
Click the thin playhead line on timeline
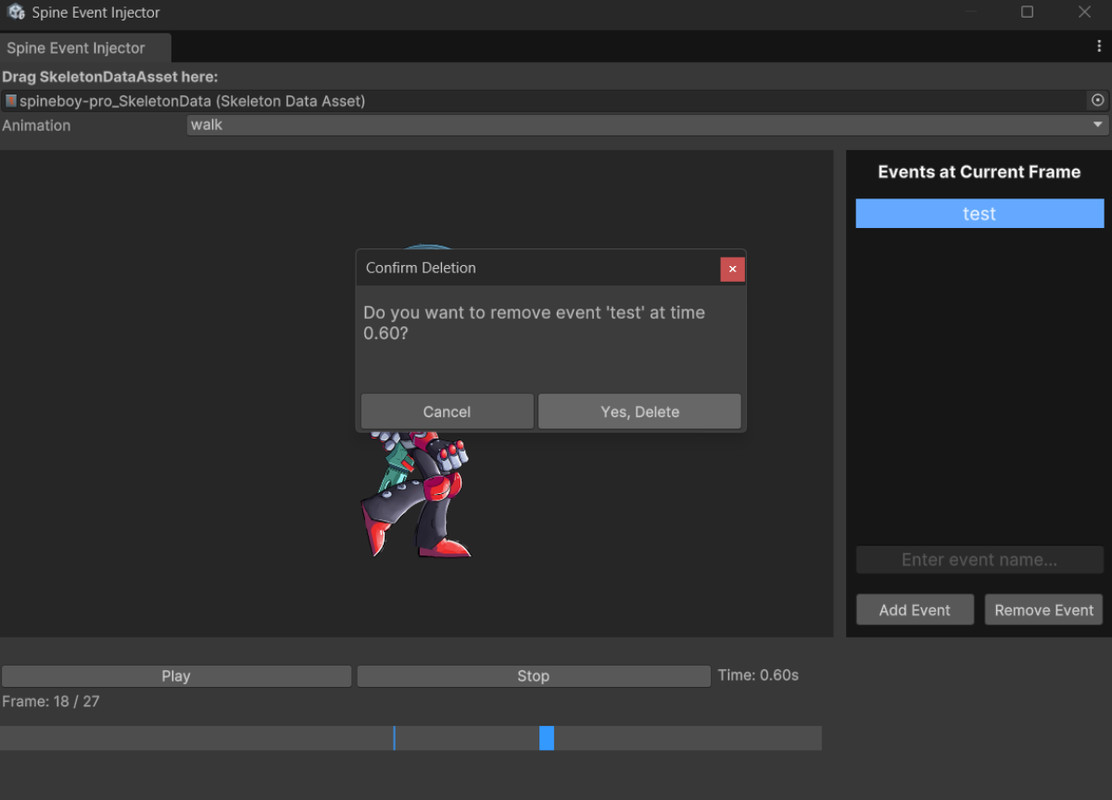pos(394,738)
